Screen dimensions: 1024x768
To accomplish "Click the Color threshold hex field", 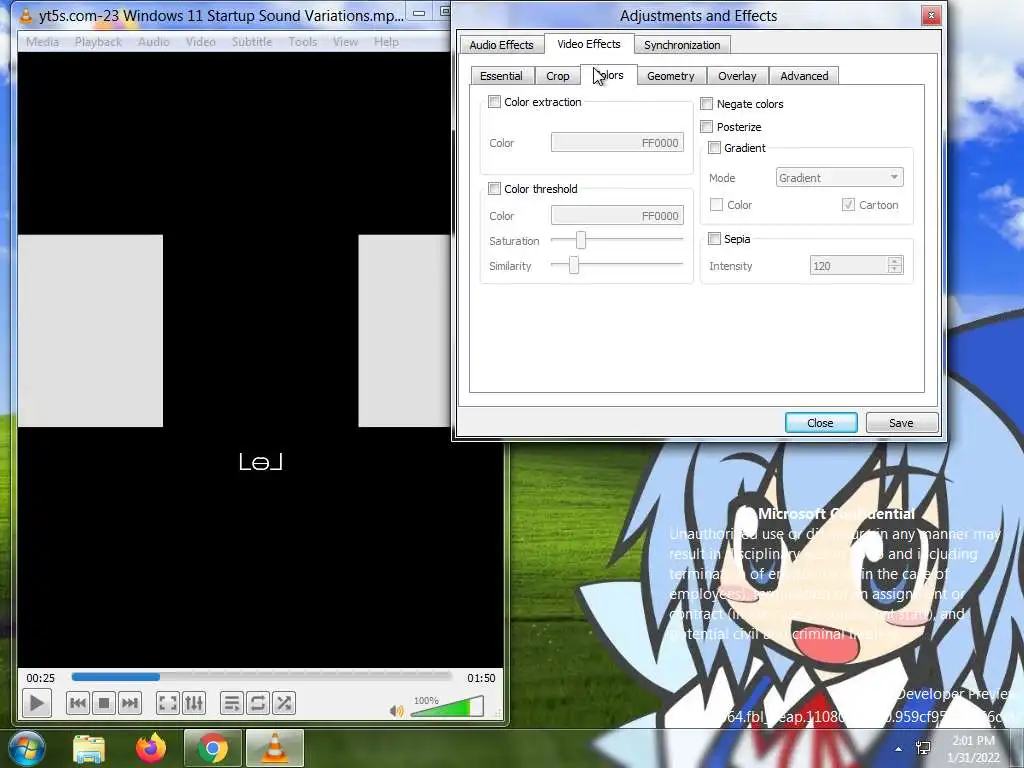I will (617, 216).
